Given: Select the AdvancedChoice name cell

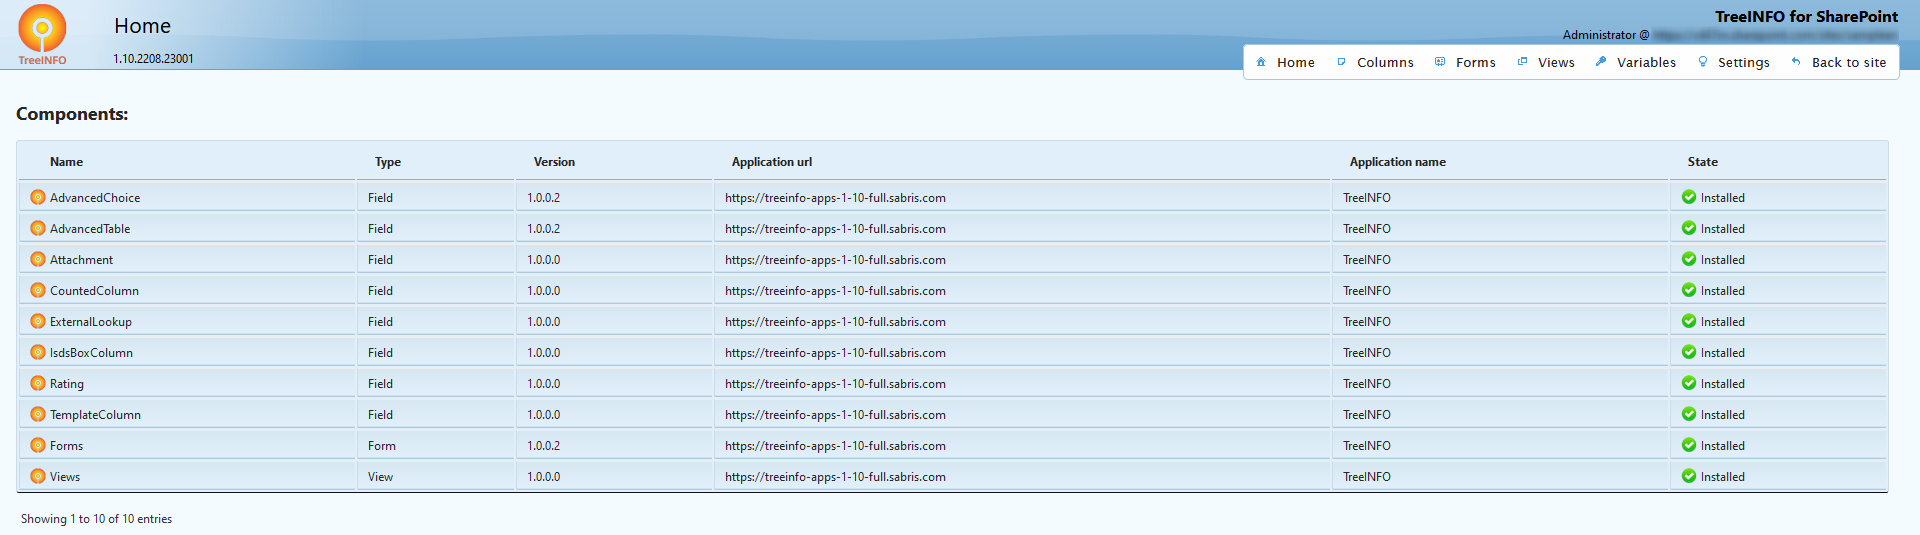Looking at the screenshot, I should (x=187, y=197).
